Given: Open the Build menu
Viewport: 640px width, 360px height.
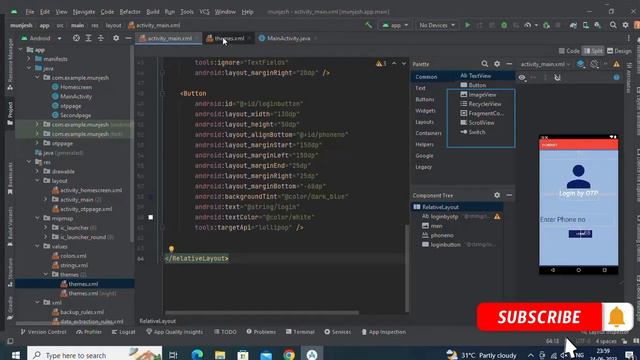Looking at the screenshot, I should pyautogui.click(x=153, y=12).
